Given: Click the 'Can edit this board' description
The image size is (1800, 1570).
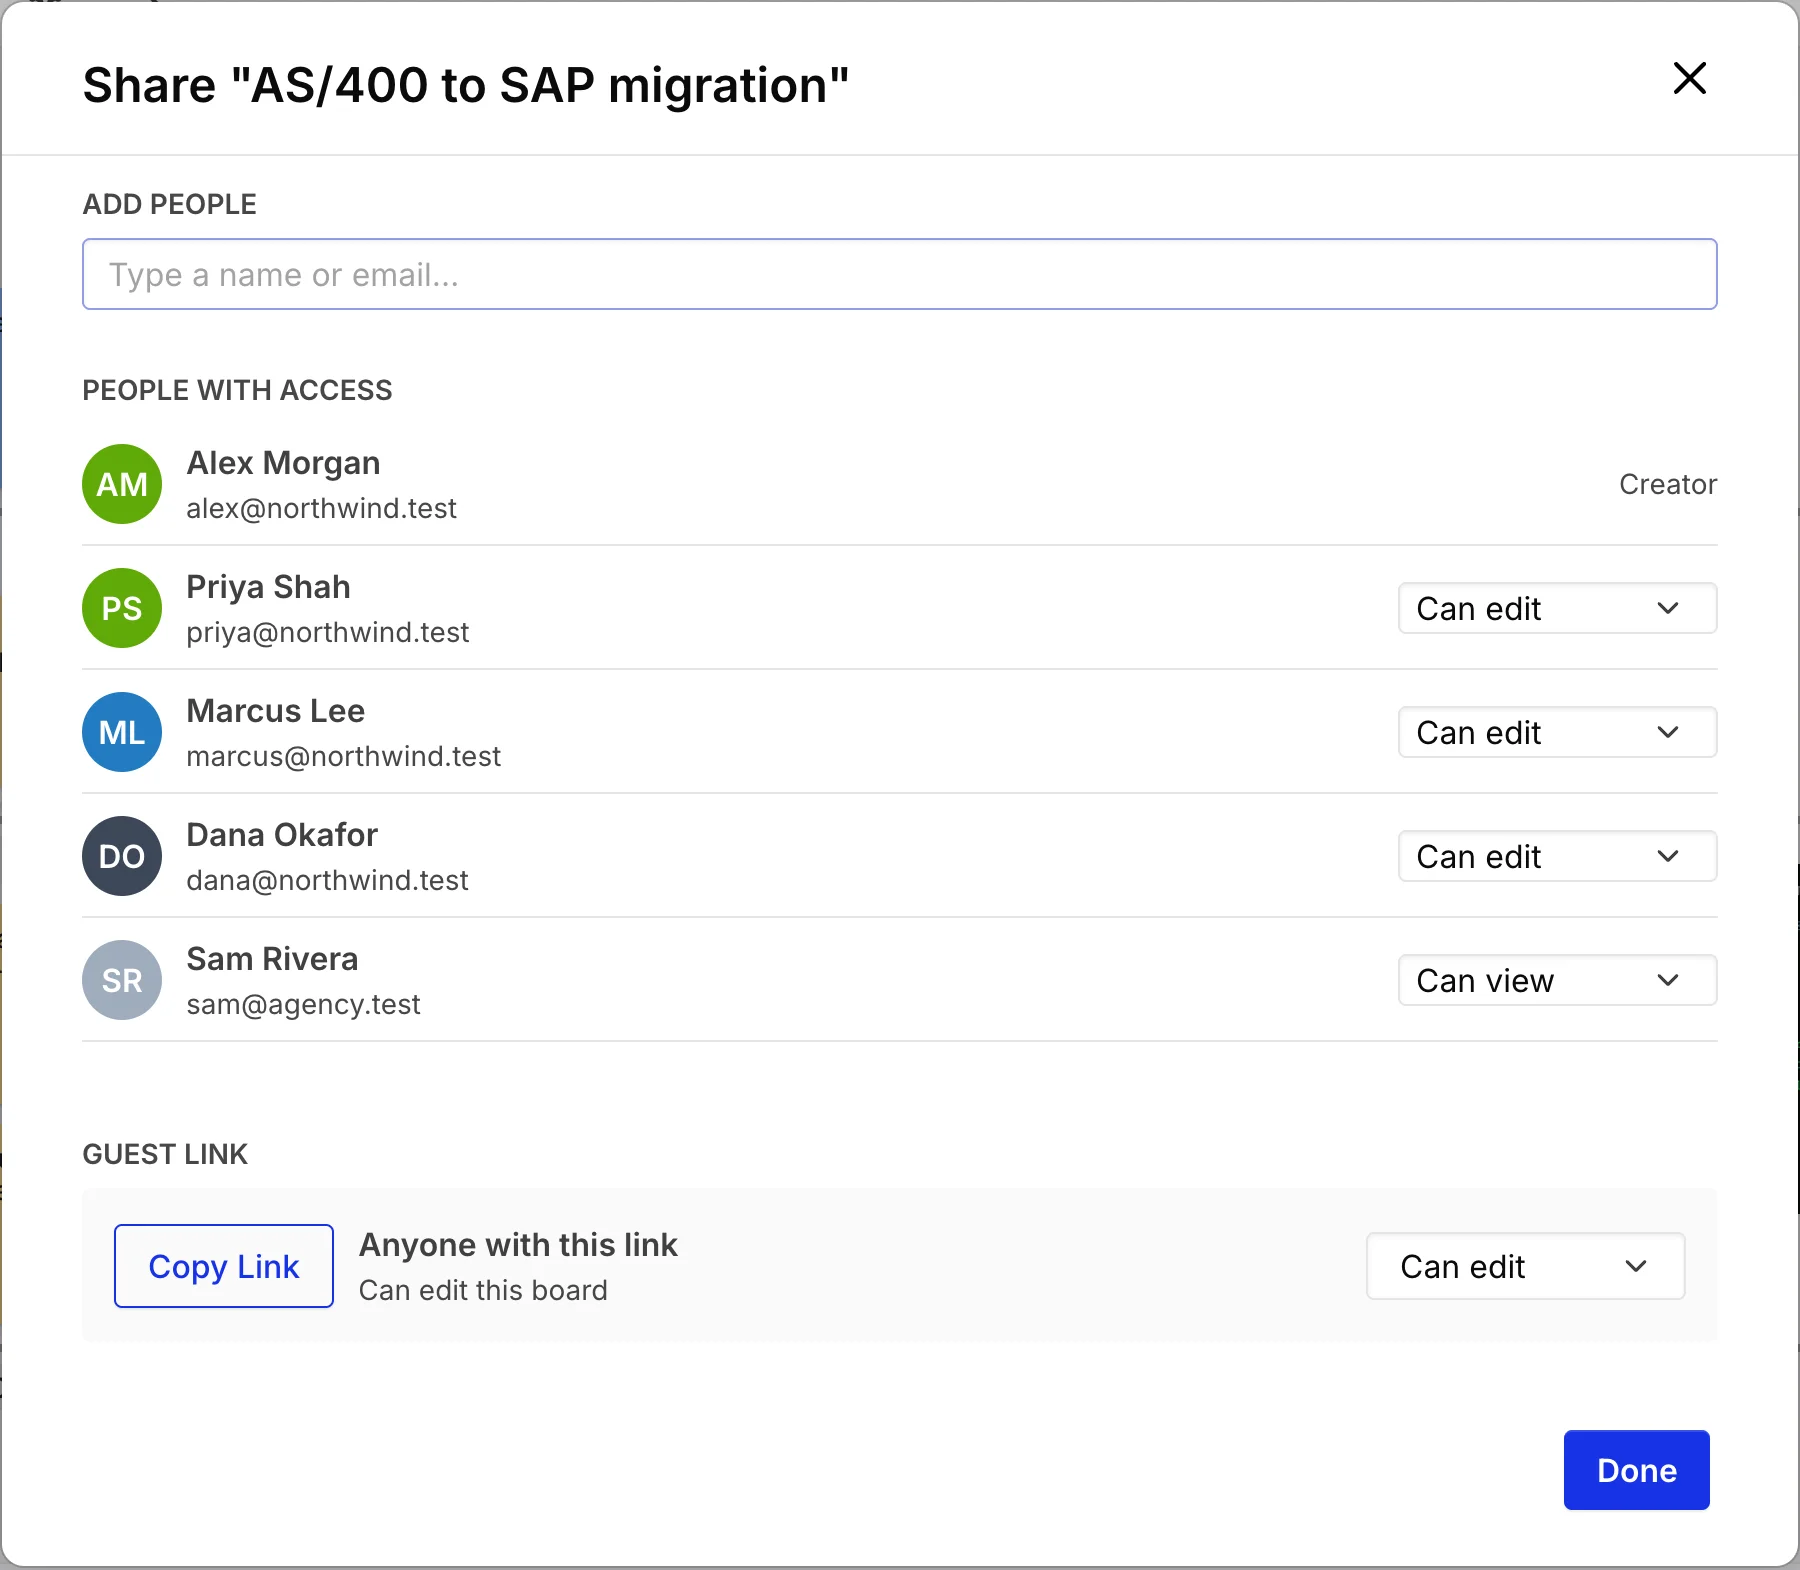Looking at the screenshot, I should (483, 1290).
